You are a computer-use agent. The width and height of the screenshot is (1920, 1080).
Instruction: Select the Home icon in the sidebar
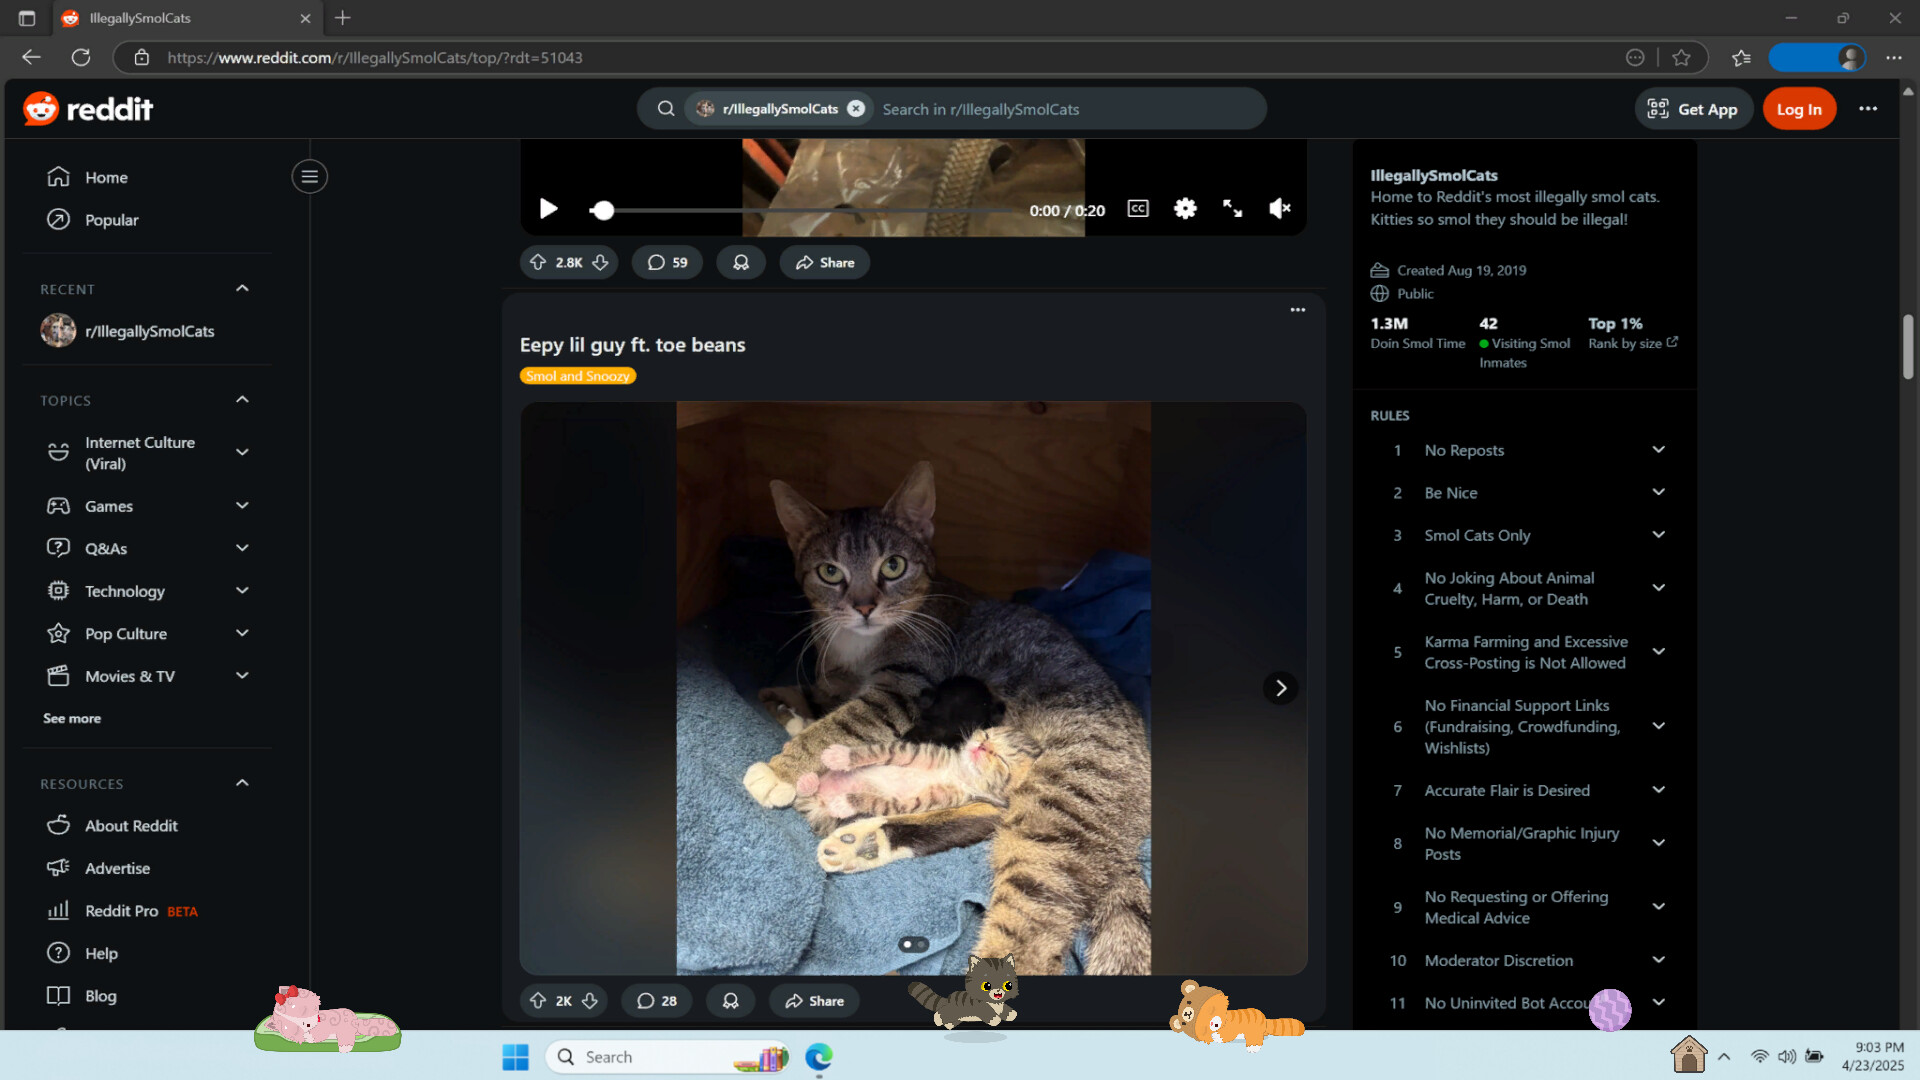point(59,177)
